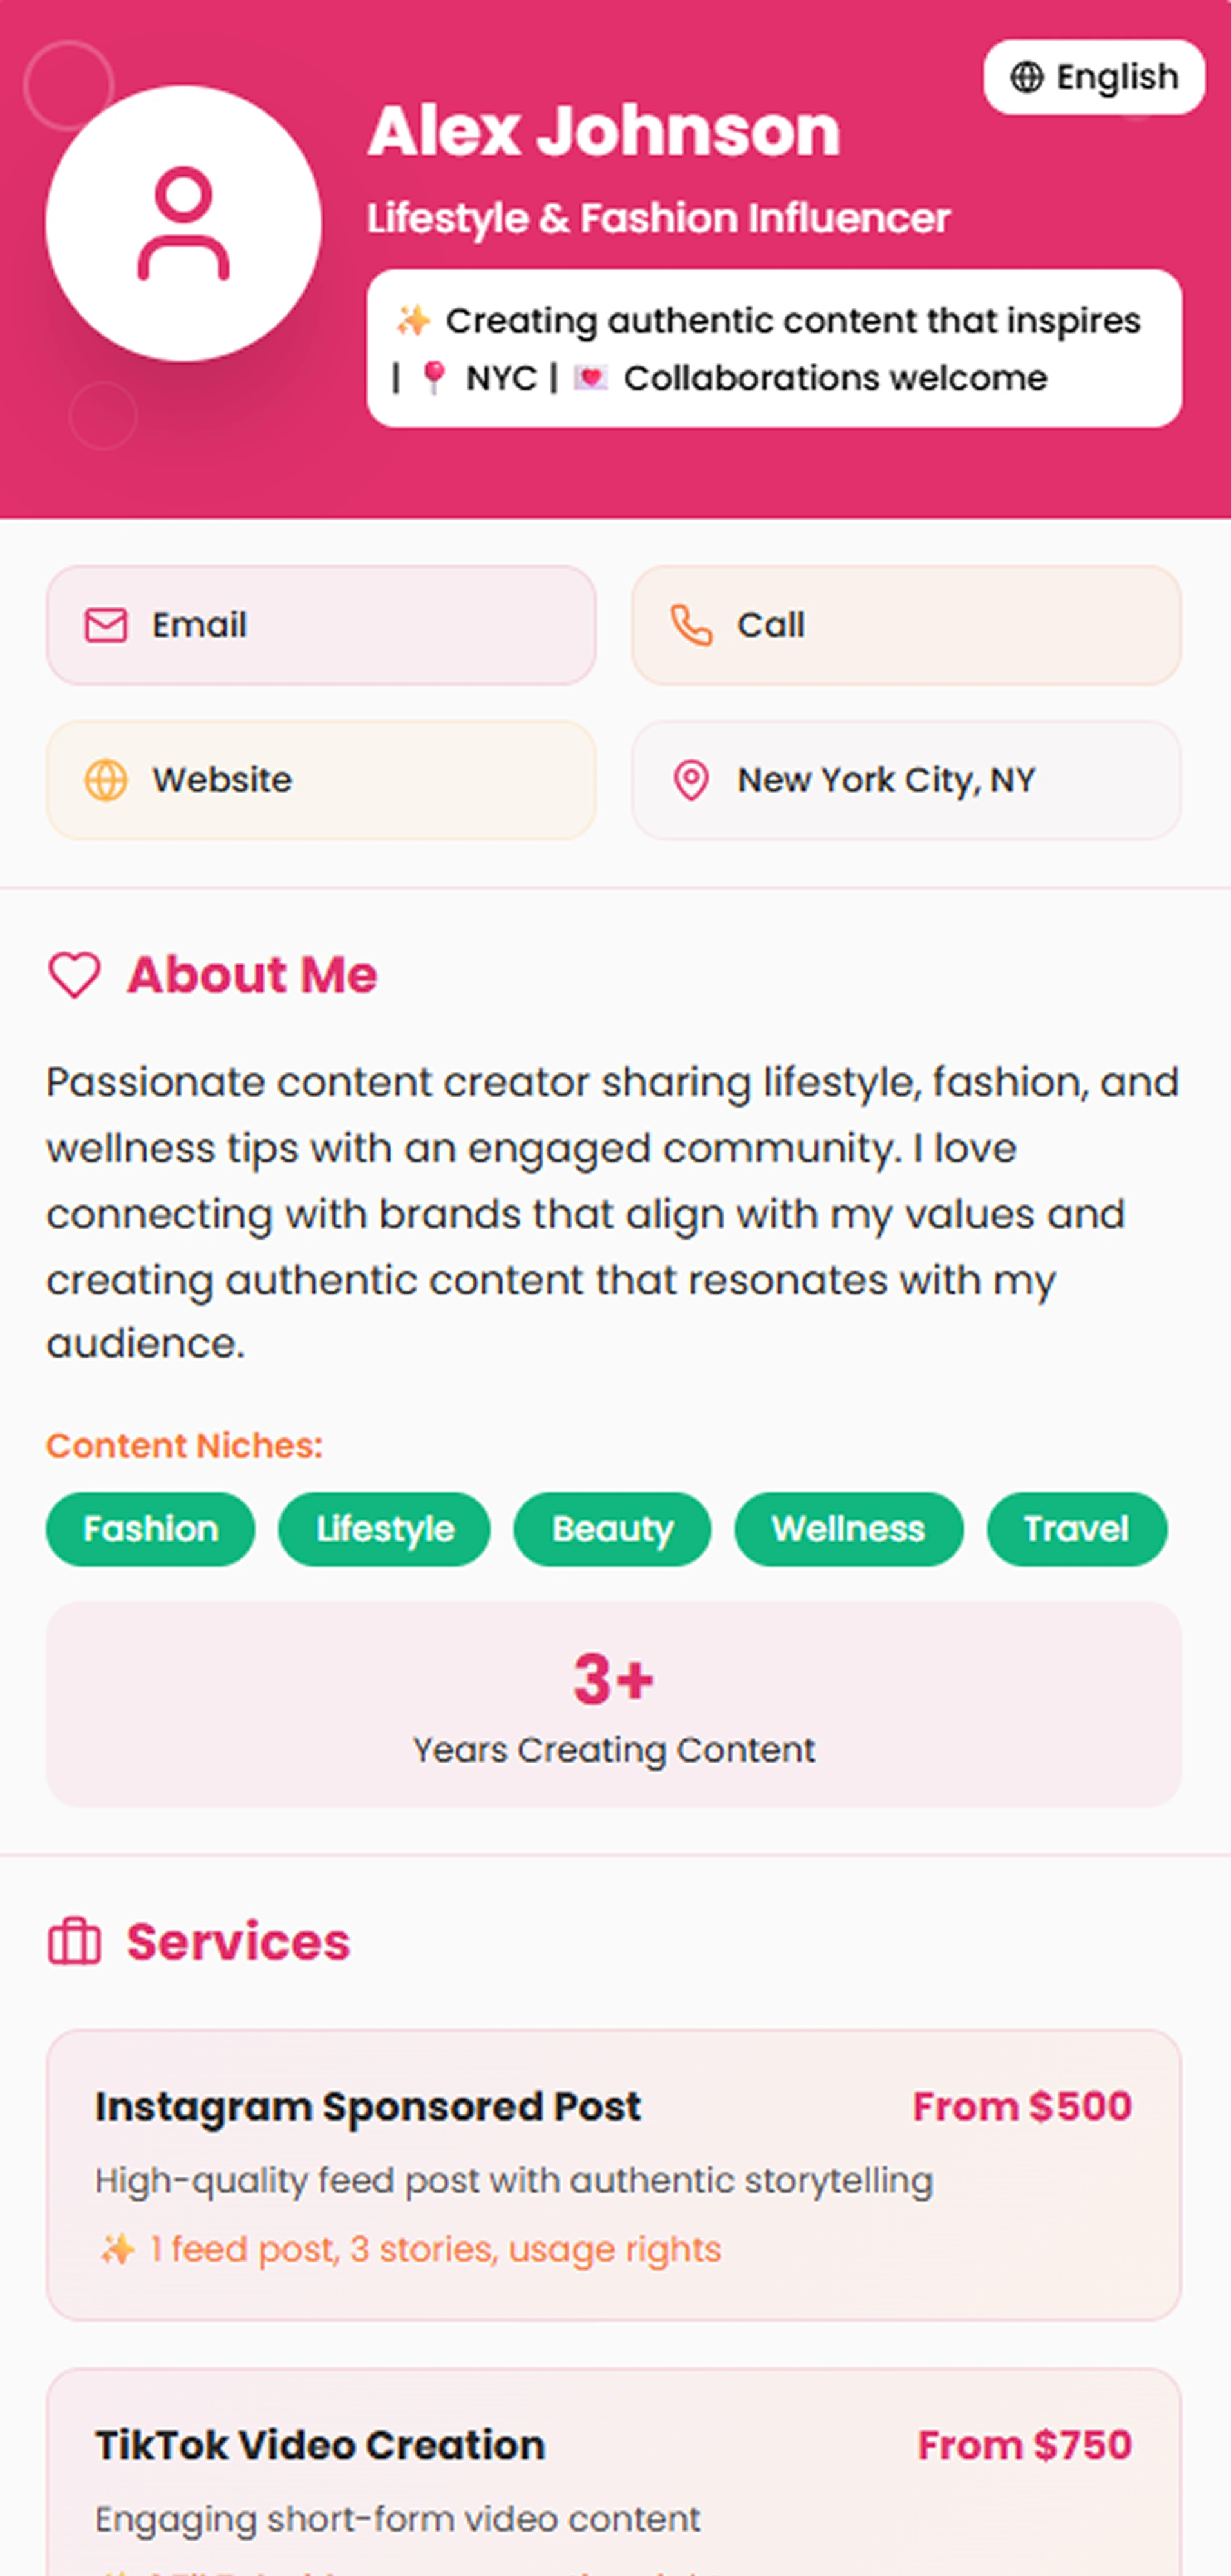Select the Fashion niche tag
Screen dimensions: 1231x2576
[x=149, y=1529]
